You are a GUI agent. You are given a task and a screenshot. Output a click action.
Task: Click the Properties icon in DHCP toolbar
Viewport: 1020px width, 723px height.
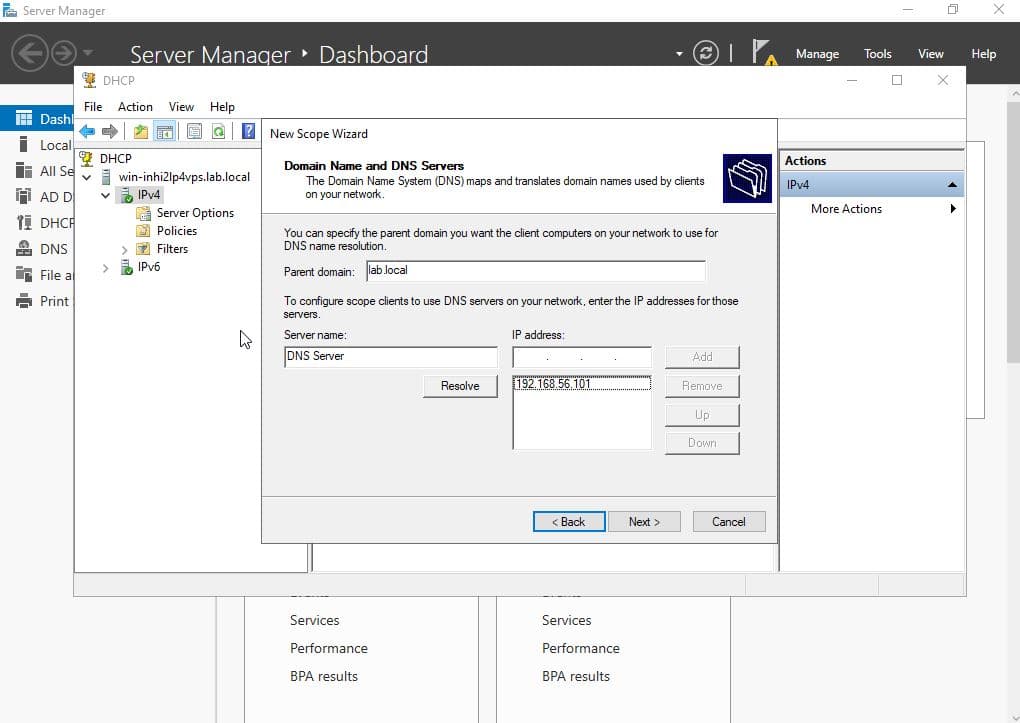[194, 132]
